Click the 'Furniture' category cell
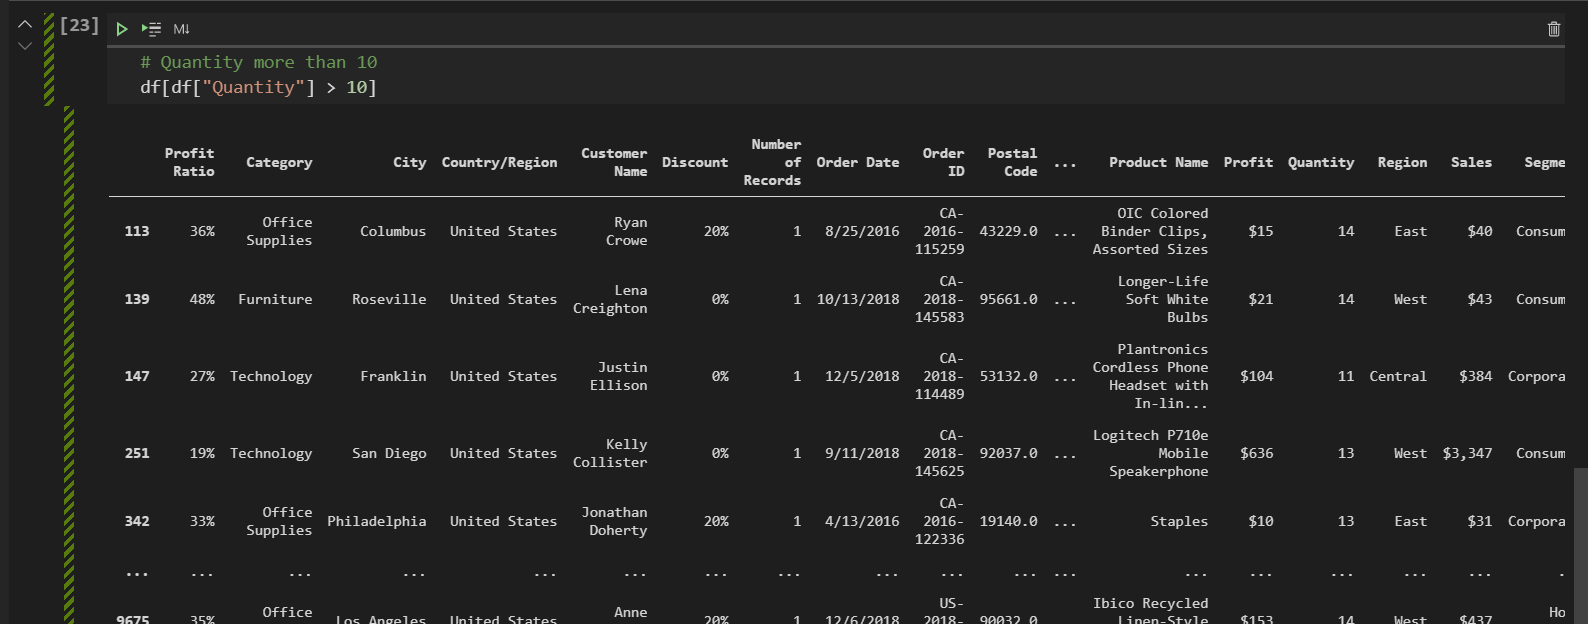The height and width of the screenshot is (624, 1588). click(x=275, y=299)
